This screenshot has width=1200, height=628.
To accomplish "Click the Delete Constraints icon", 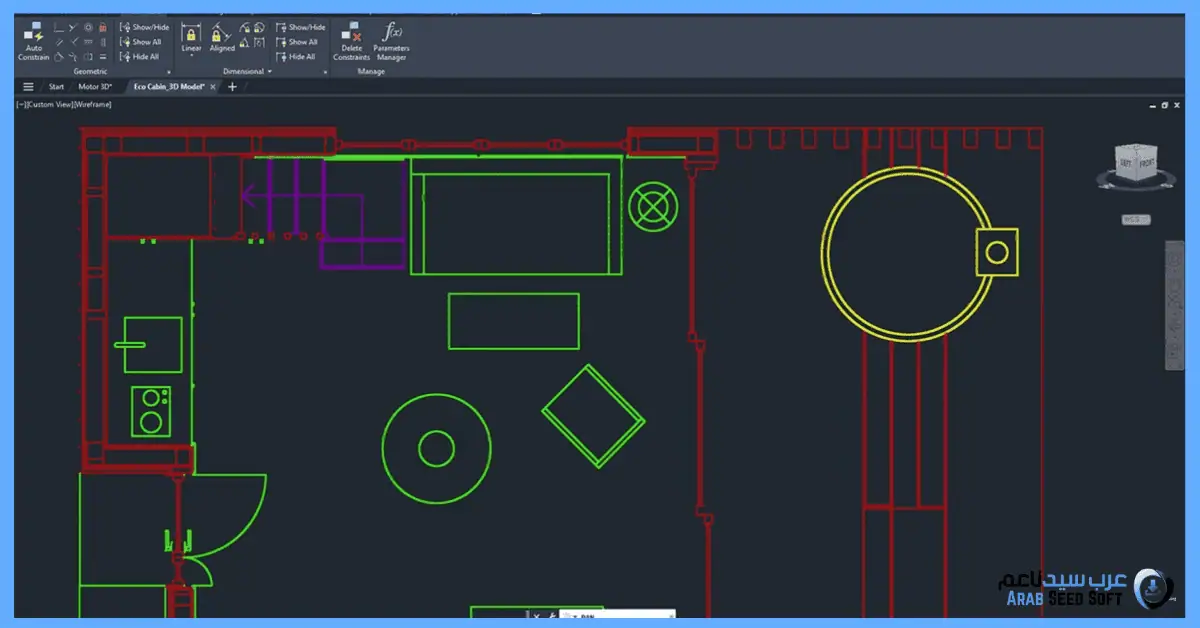I will [351, 40].
